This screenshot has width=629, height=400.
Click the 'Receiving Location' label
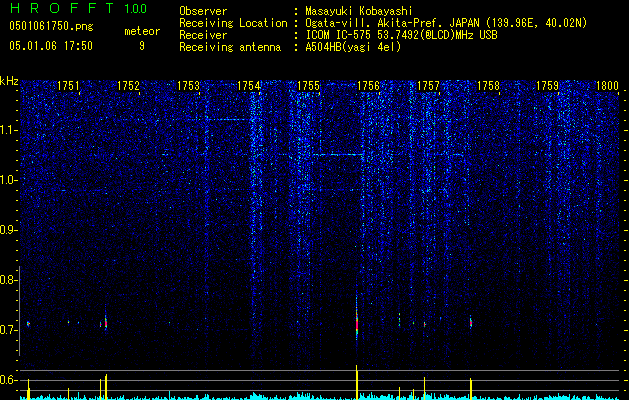point(233,23)
